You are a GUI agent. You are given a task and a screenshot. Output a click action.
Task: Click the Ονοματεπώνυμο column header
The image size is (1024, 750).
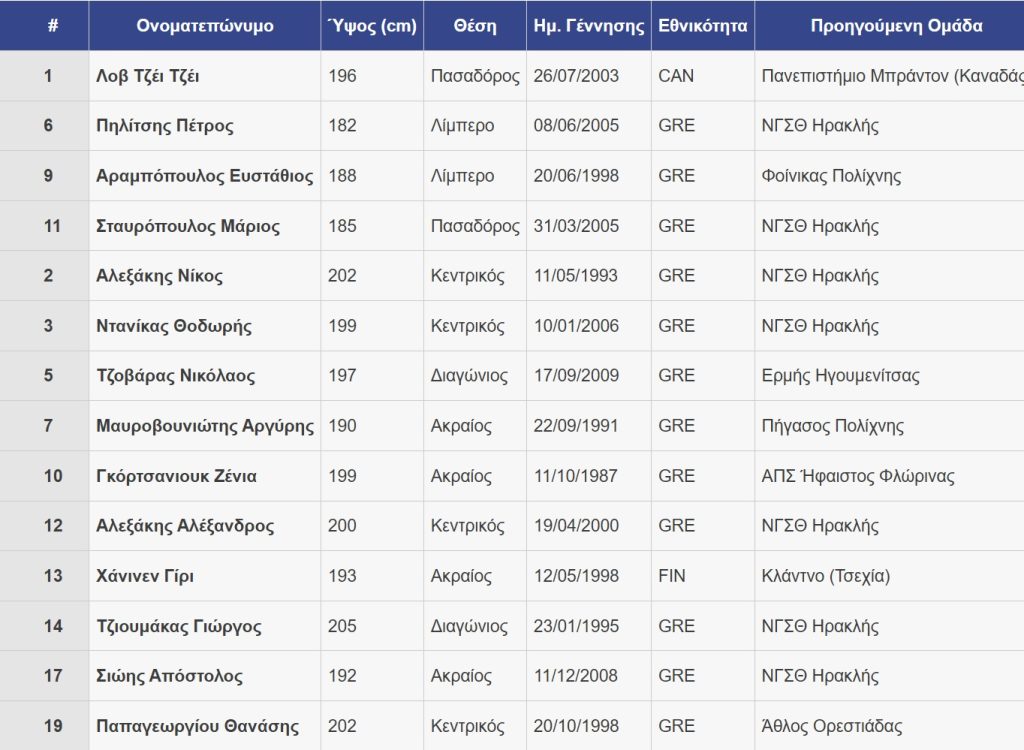tap(204, 26)
